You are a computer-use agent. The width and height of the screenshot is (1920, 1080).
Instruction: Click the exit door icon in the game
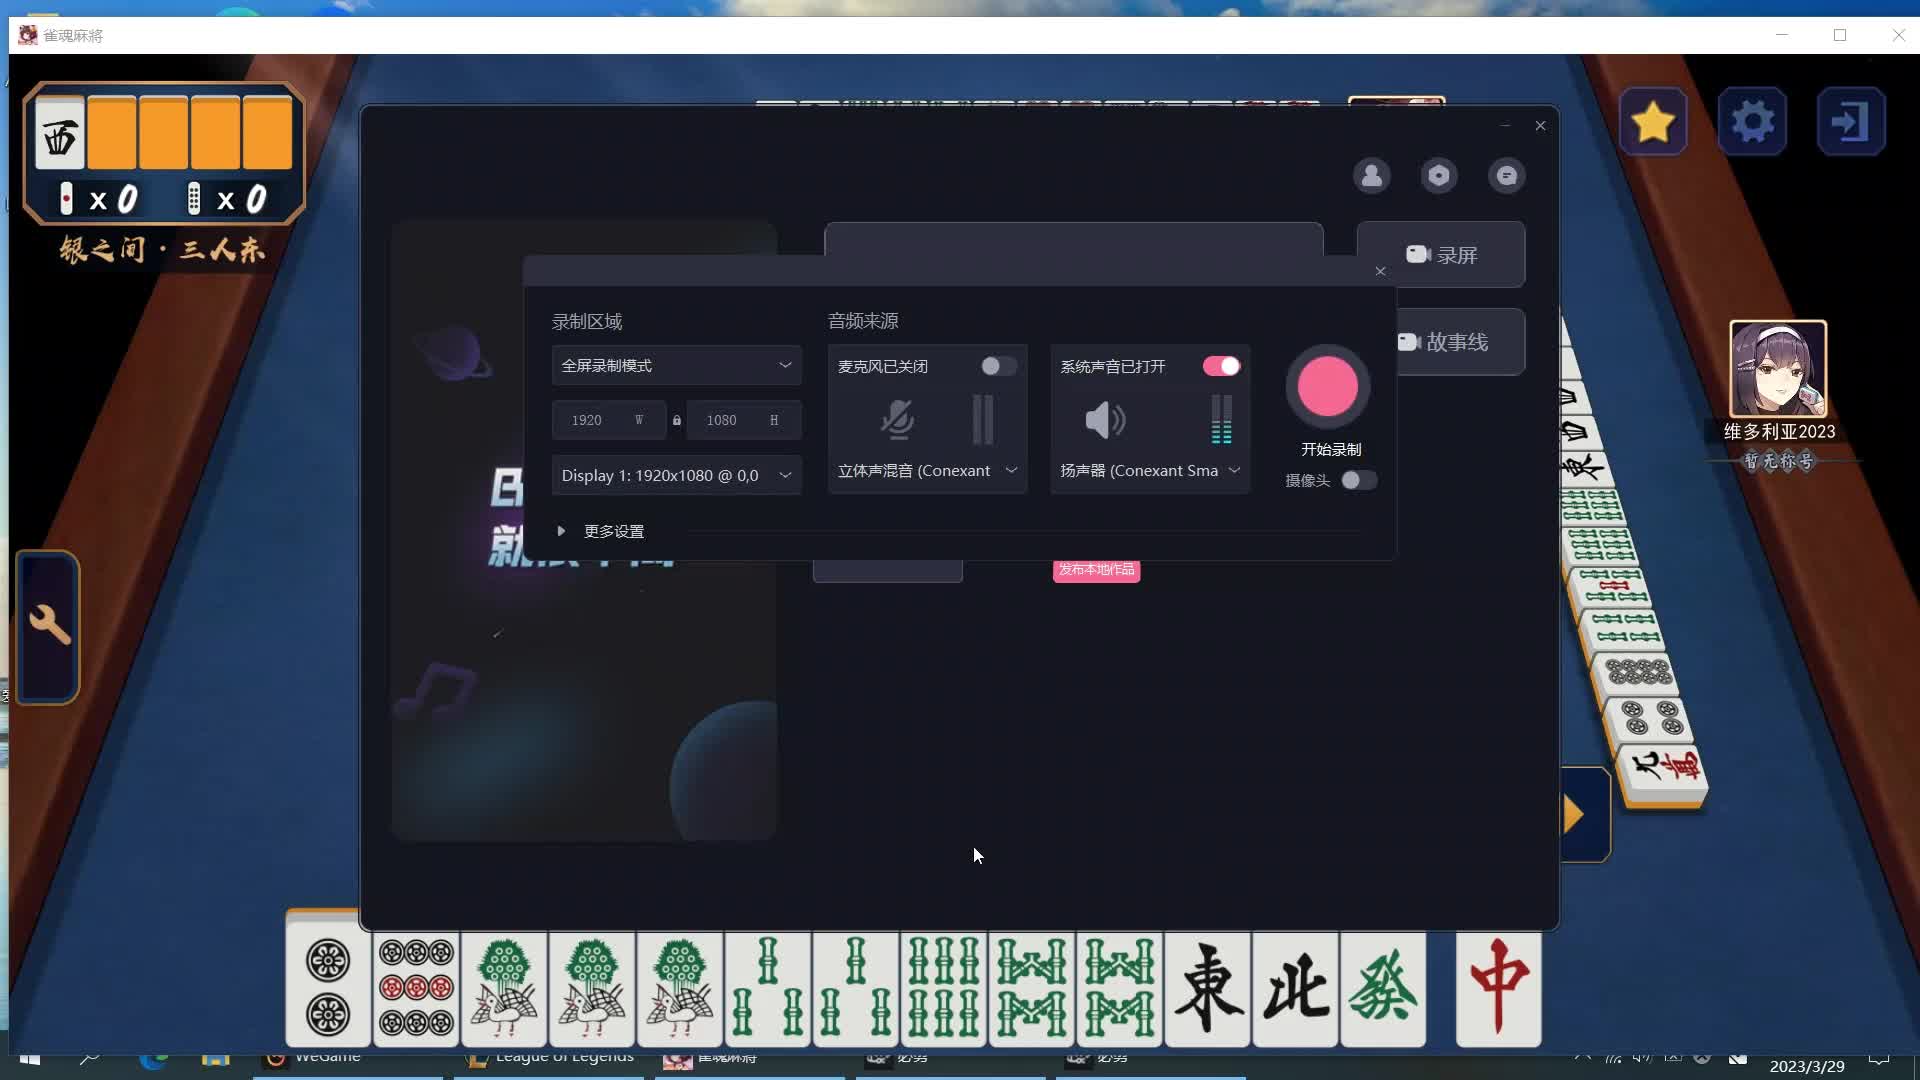click(1851, 122)
